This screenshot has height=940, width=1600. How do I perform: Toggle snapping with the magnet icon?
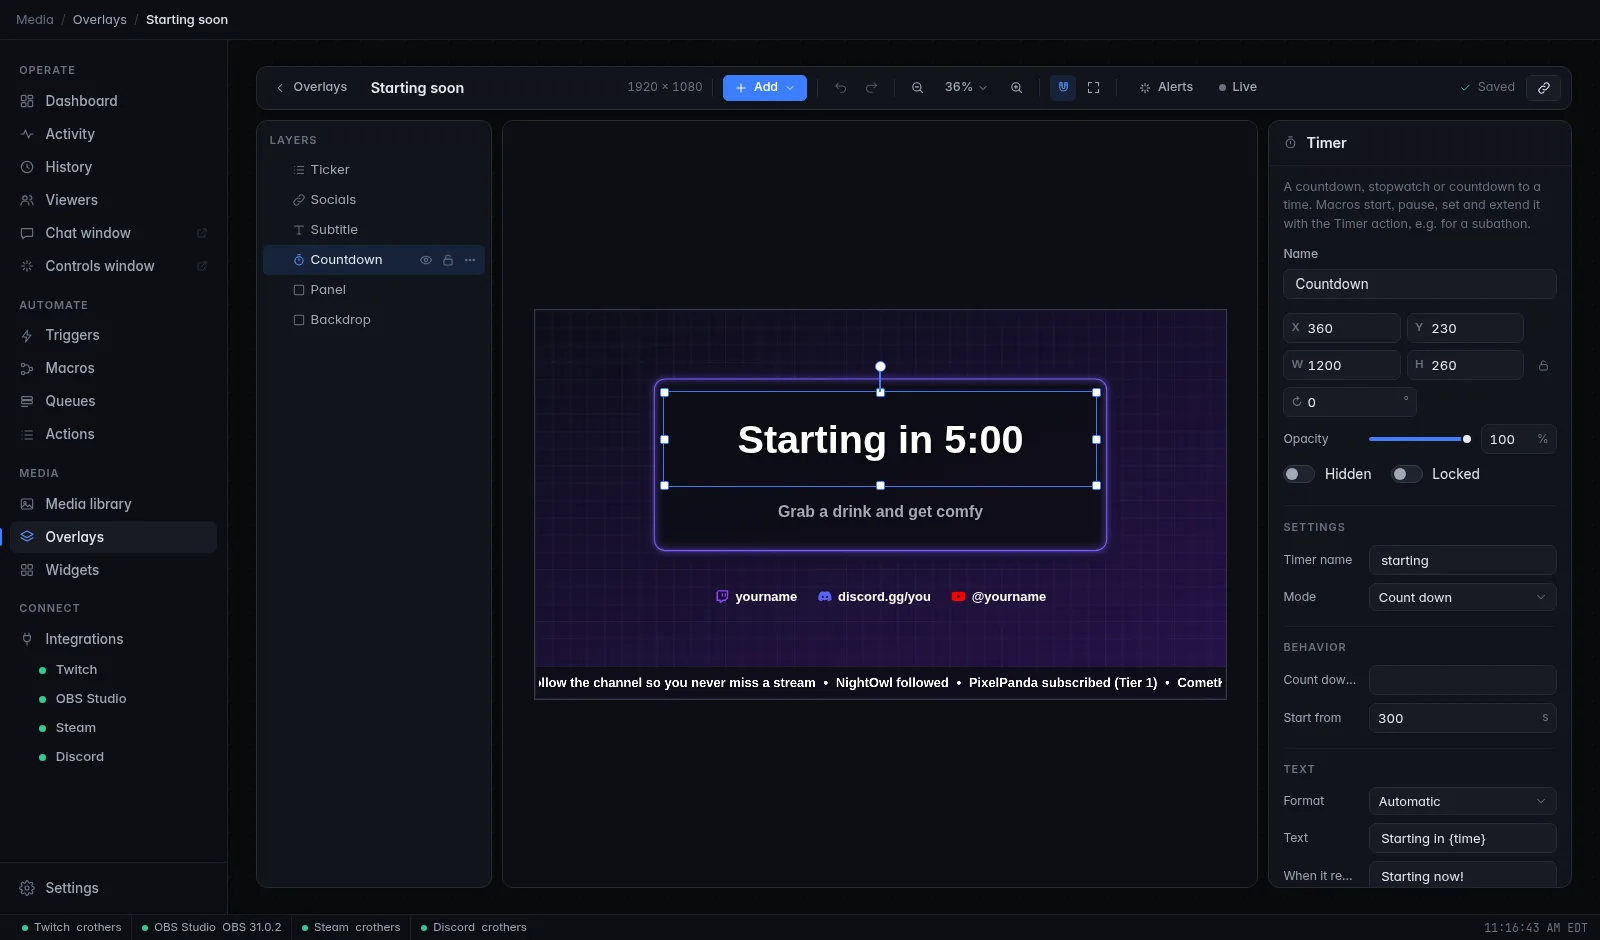point(1063,88)
